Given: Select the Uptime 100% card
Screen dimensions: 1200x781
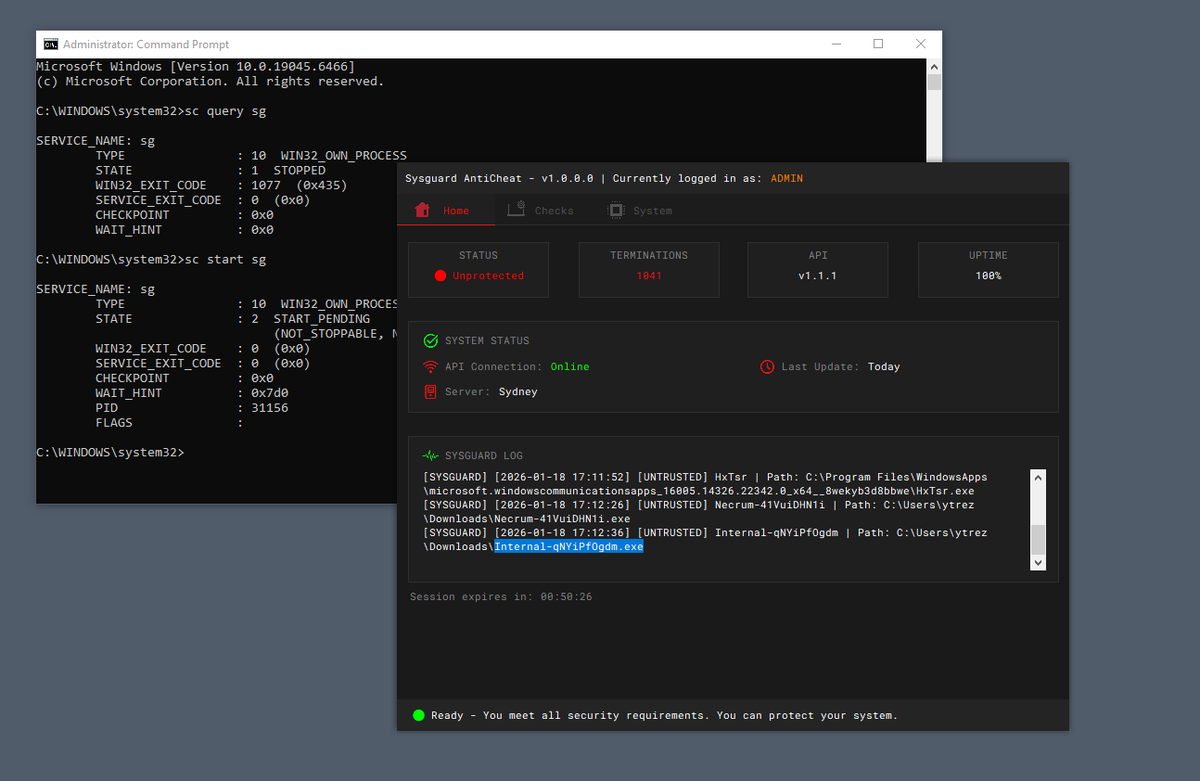Looking at the screenshot, I should coord(988,269).
